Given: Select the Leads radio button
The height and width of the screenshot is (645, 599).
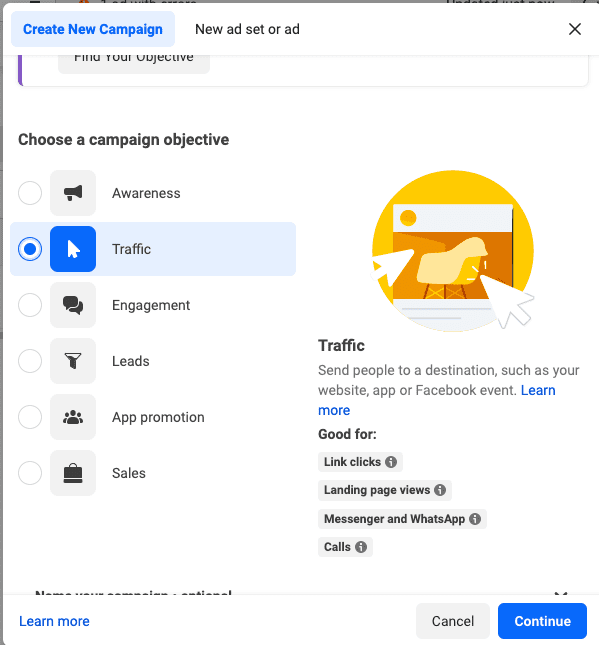Looking at the screenshot, I should click(30, 361).
